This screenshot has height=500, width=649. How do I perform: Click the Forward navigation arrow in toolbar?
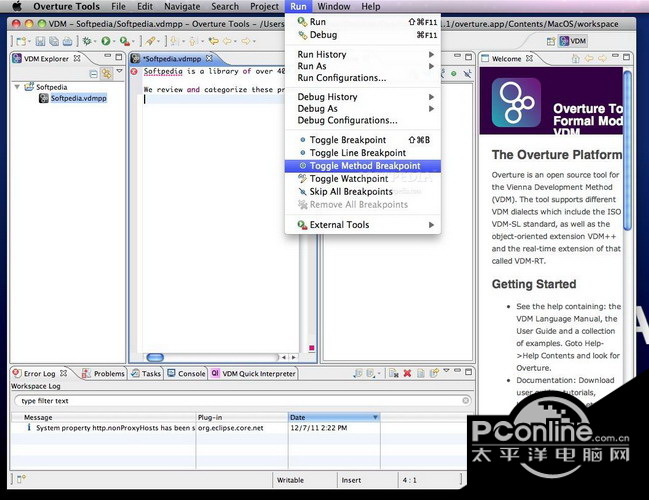(x=246, y=41)
